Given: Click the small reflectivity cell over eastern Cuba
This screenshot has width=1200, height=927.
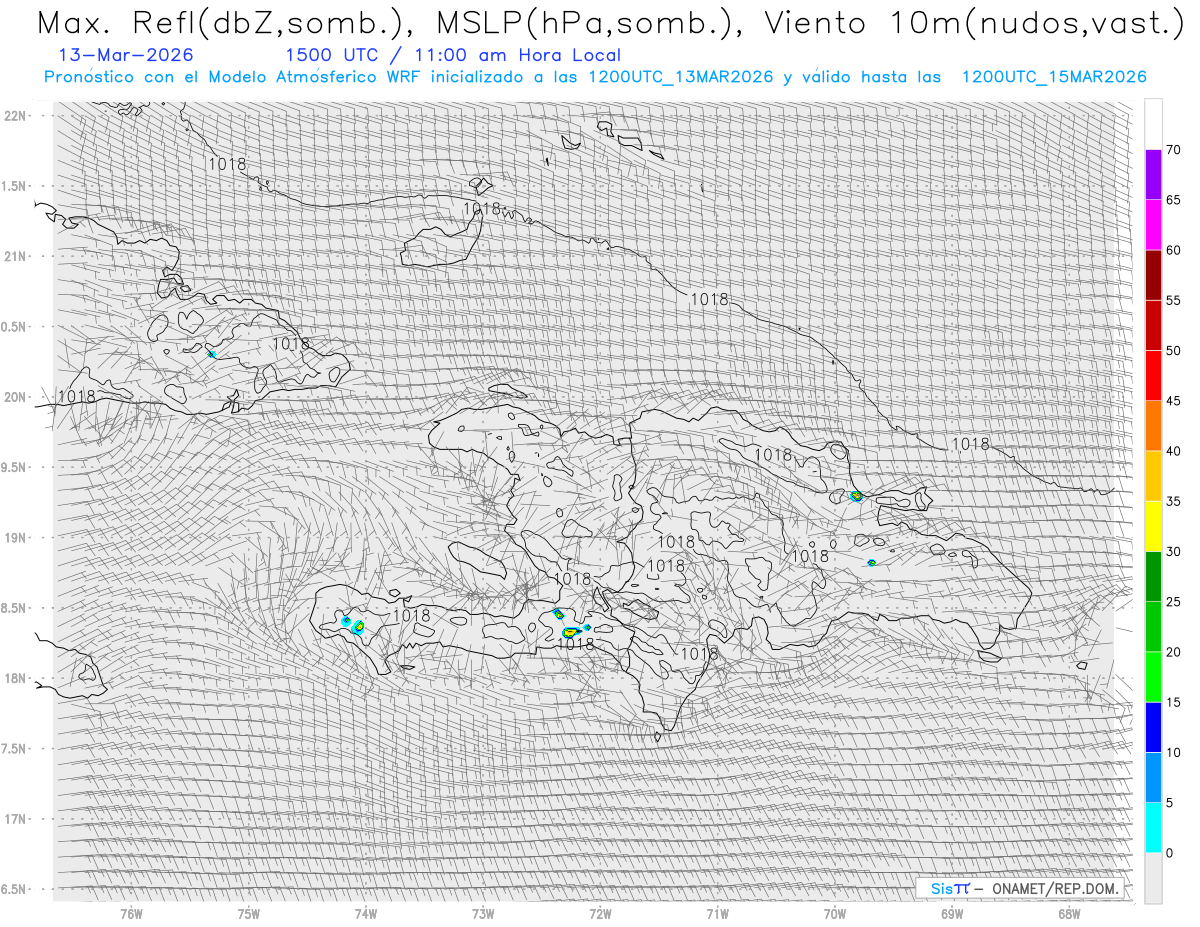Looking at the screenshot, I should tap(211, 354).
